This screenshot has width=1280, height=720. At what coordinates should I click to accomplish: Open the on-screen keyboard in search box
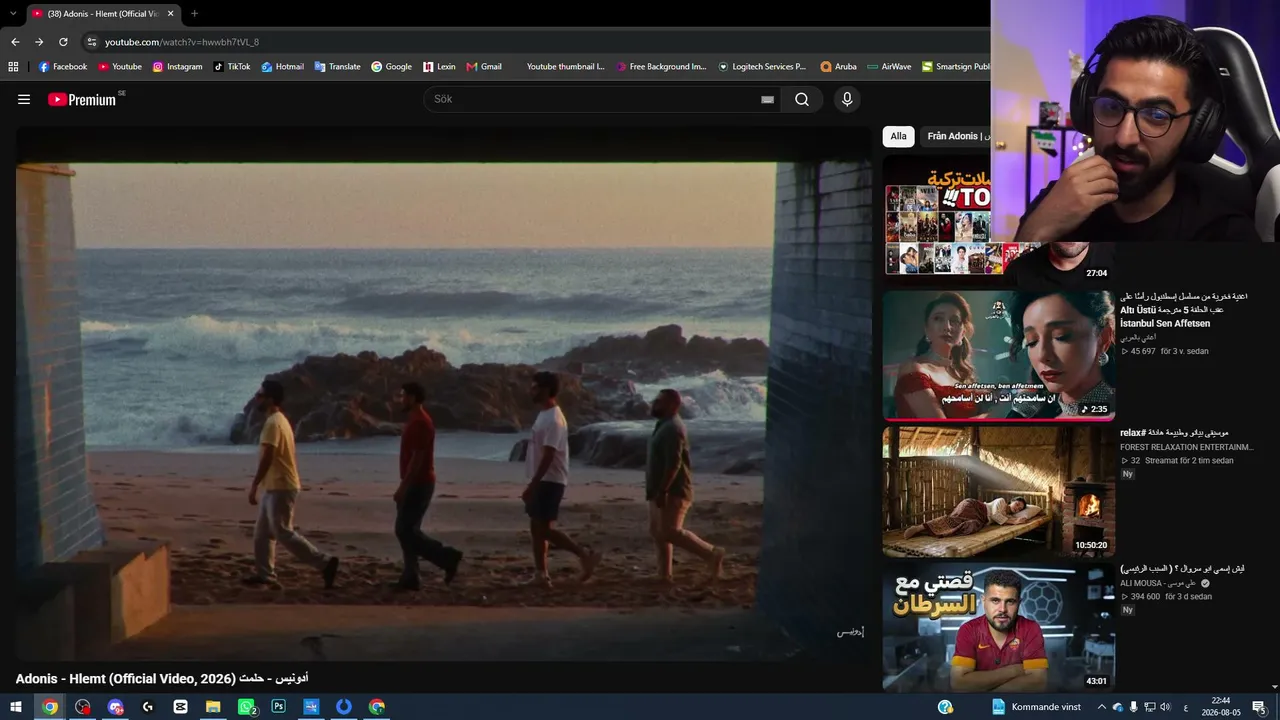767,100
